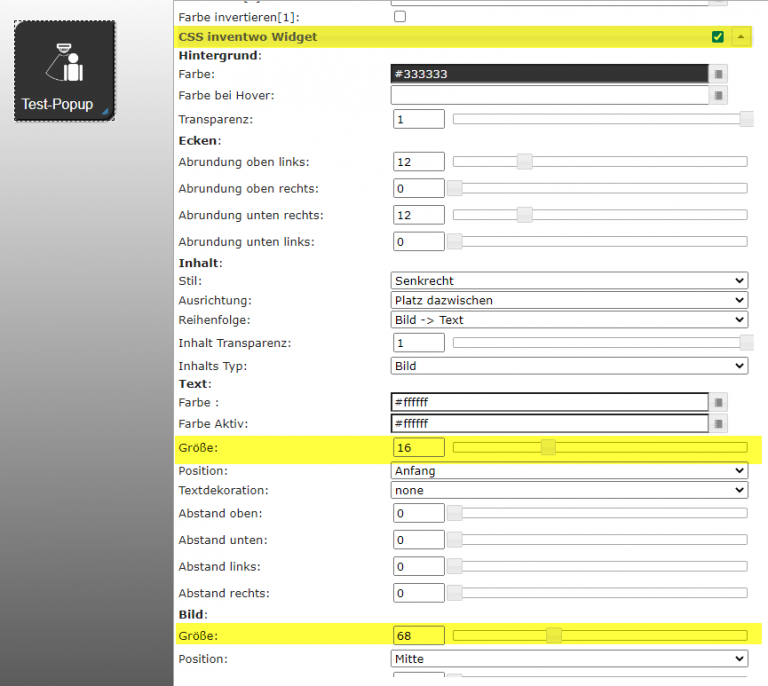
Task: Click the Transparenz value input field
Action: click(419, 119)
